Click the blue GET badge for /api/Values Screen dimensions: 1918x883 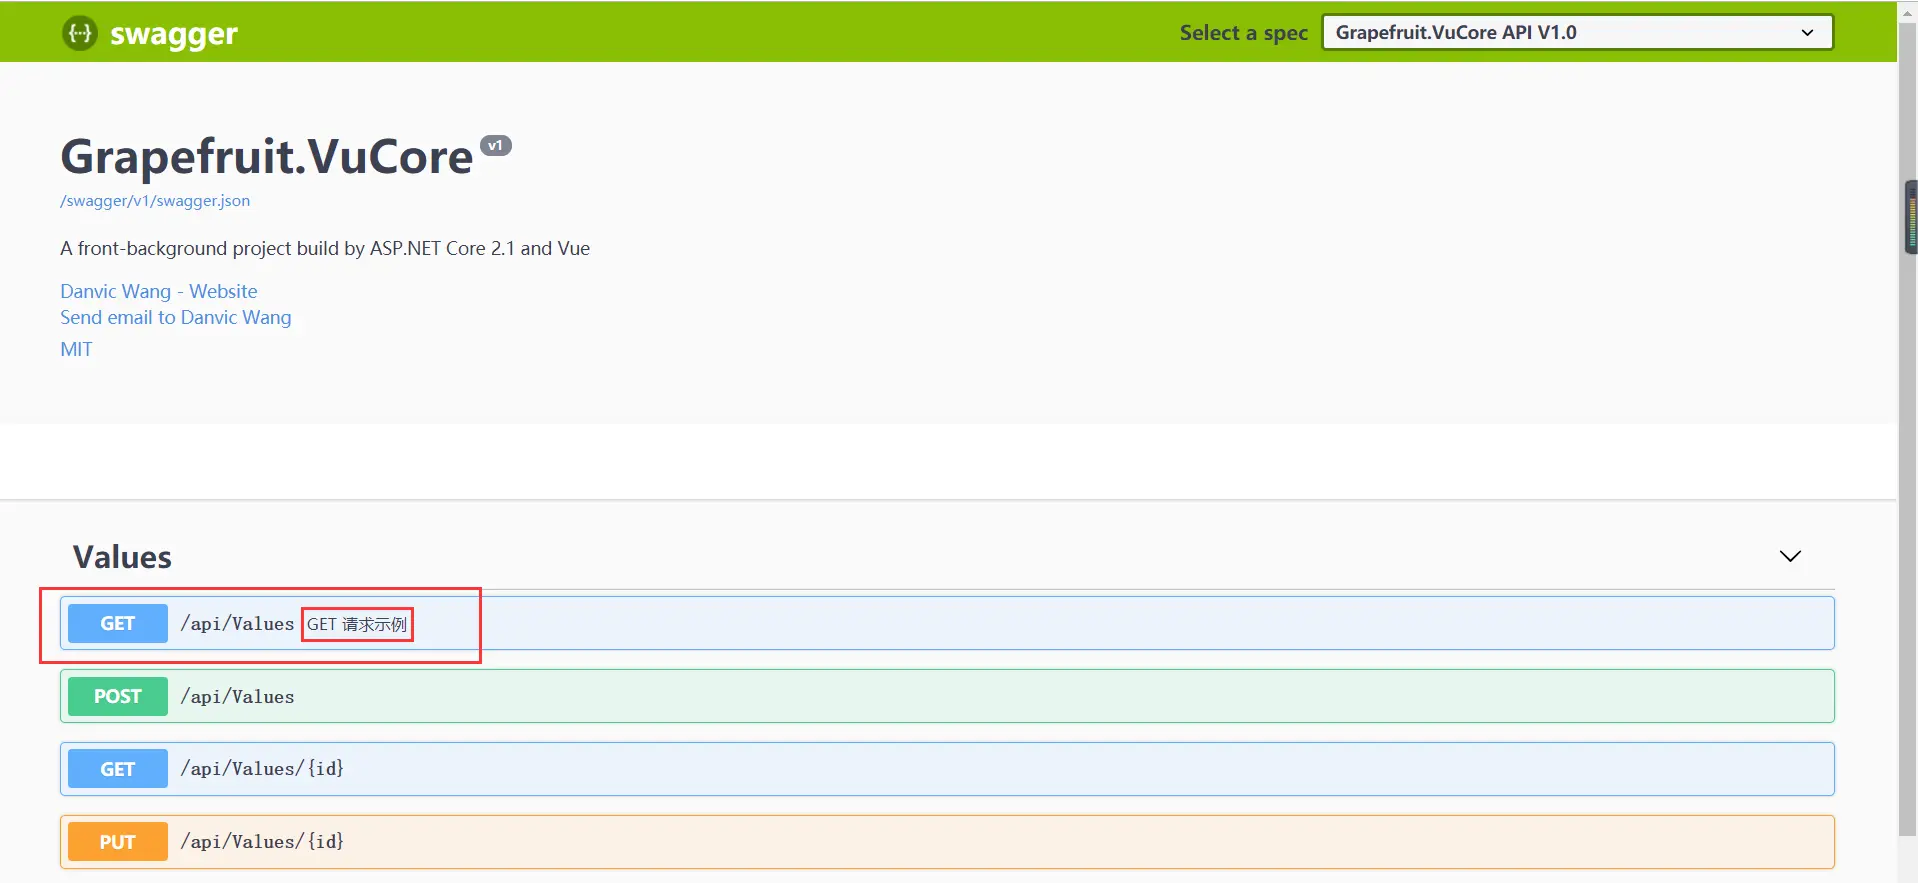pos(118,623)
